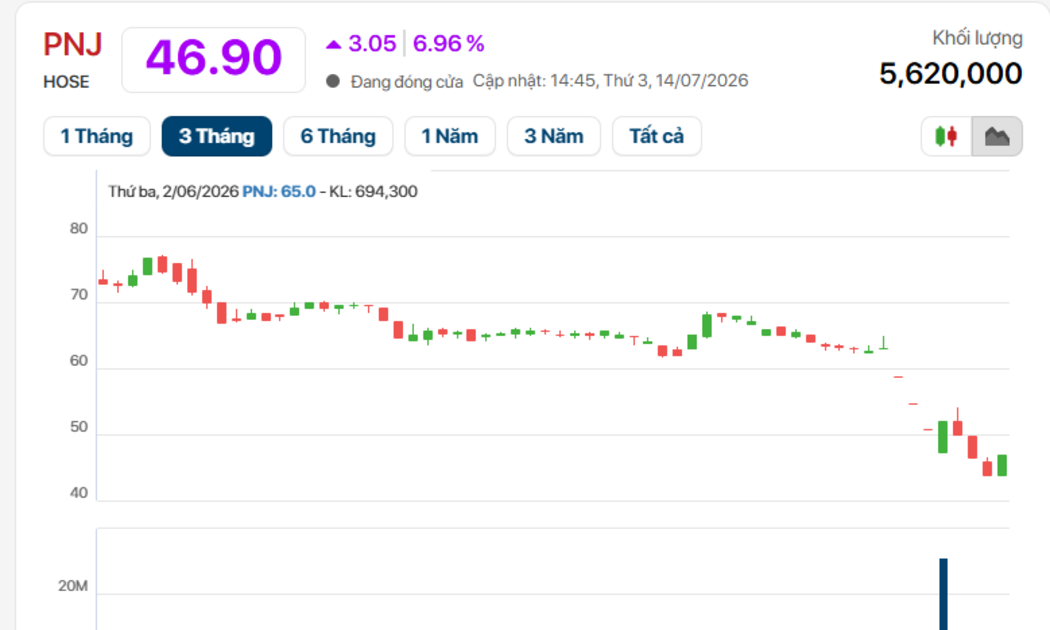Screen dimensions: 1050x630
Task: Click the PNJ ticker symbol
Action: (x=73, y=45)
